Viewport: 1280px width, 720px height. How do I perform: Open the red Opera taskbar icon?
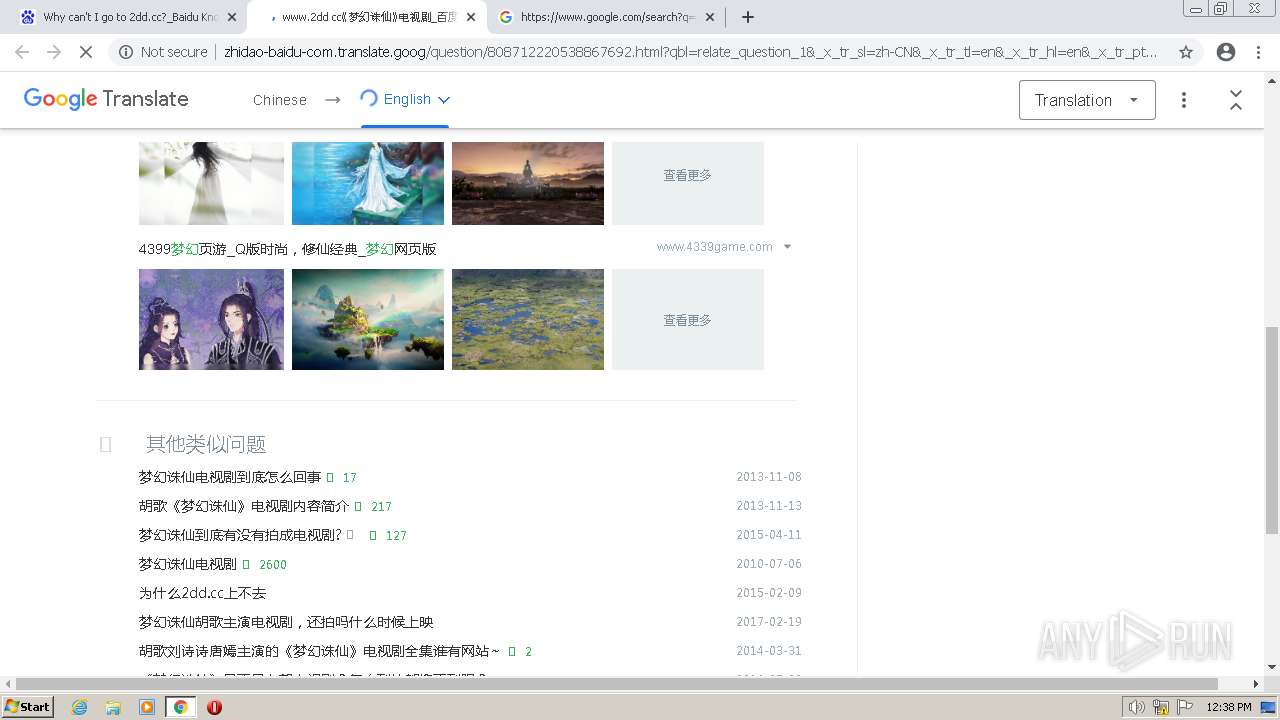click(x=214, y=707)
